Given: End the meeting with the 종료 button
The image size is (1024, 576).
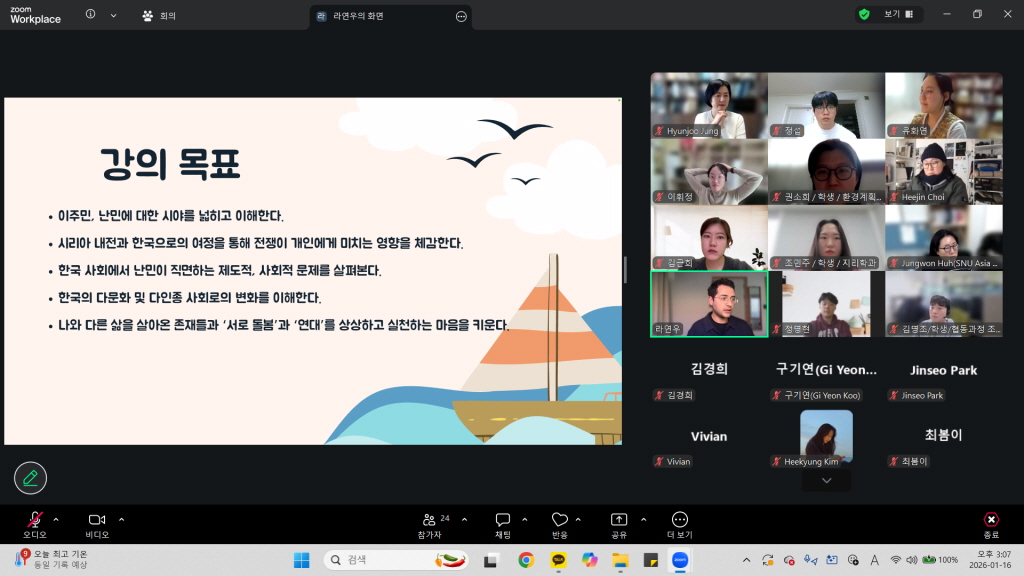Looking at the screenshot, I should 990,520.
